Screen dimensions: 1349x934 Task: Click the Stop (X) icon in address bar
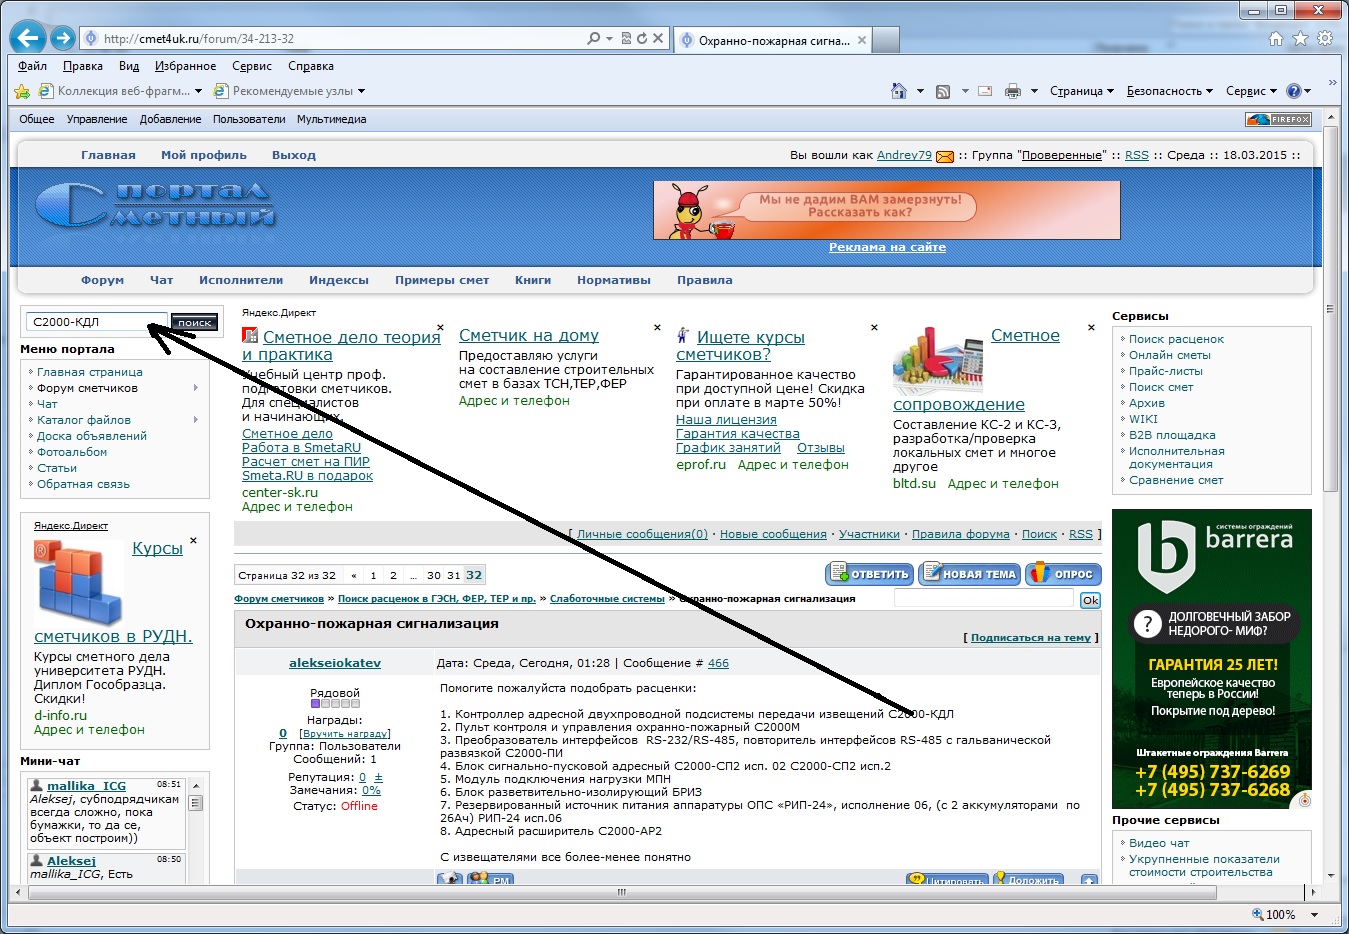(658, 39)
